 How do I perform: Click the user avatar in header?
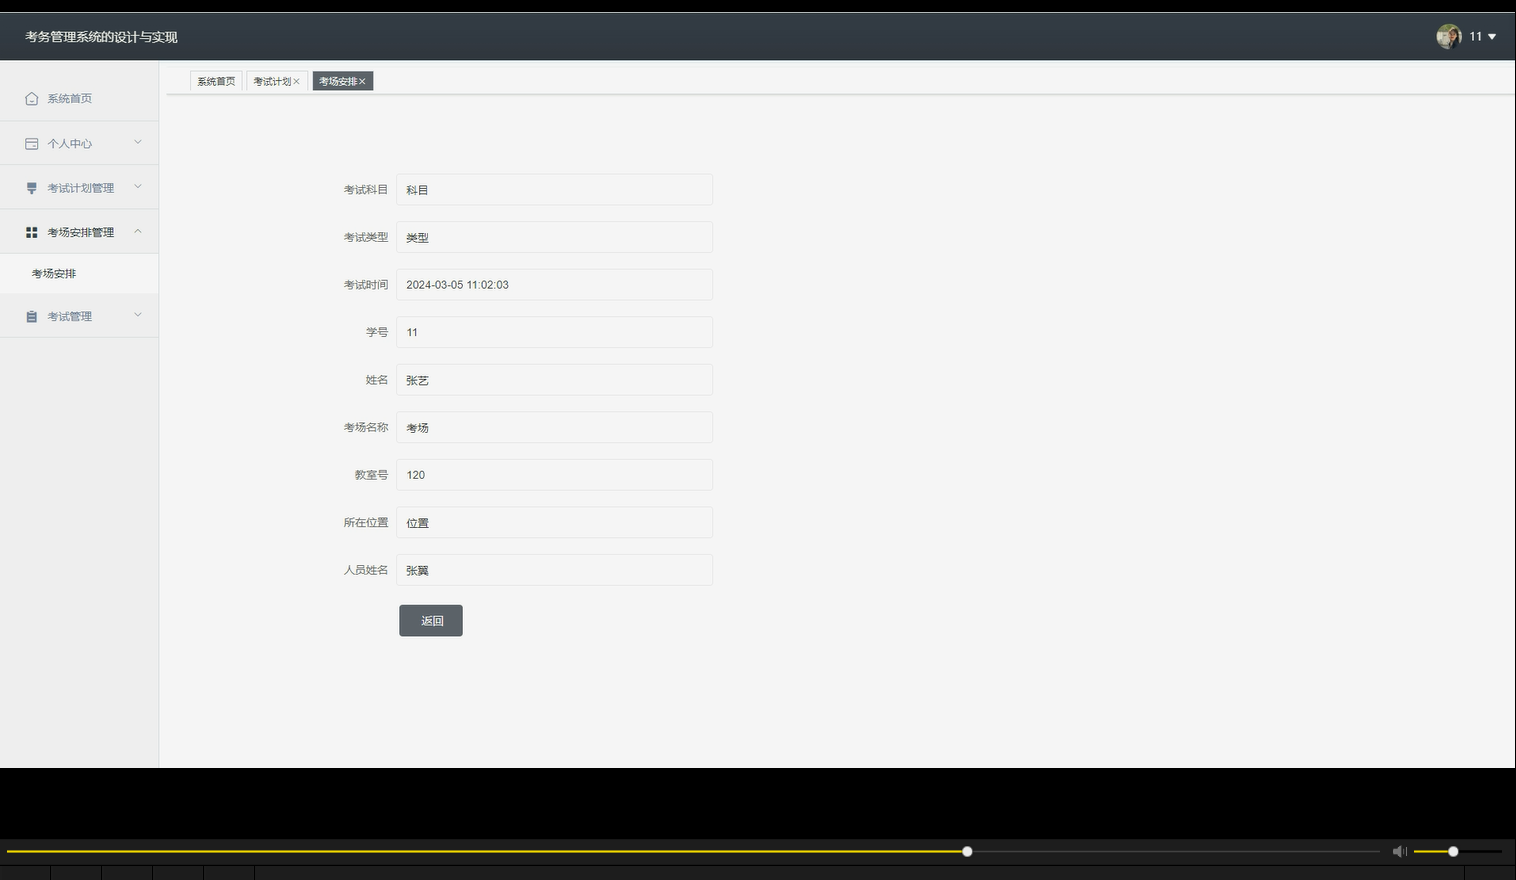coord(1448,36)
